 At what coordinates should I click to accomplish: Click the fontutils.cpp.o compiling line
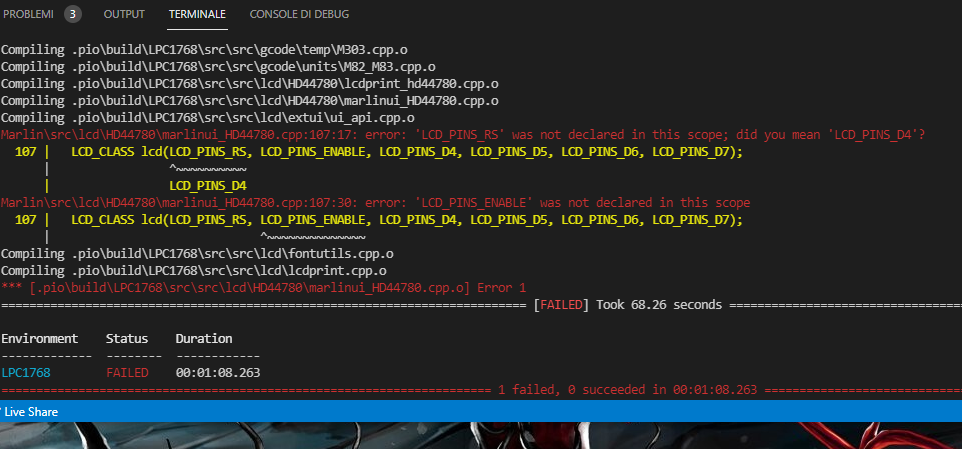[x=197, y=253]
